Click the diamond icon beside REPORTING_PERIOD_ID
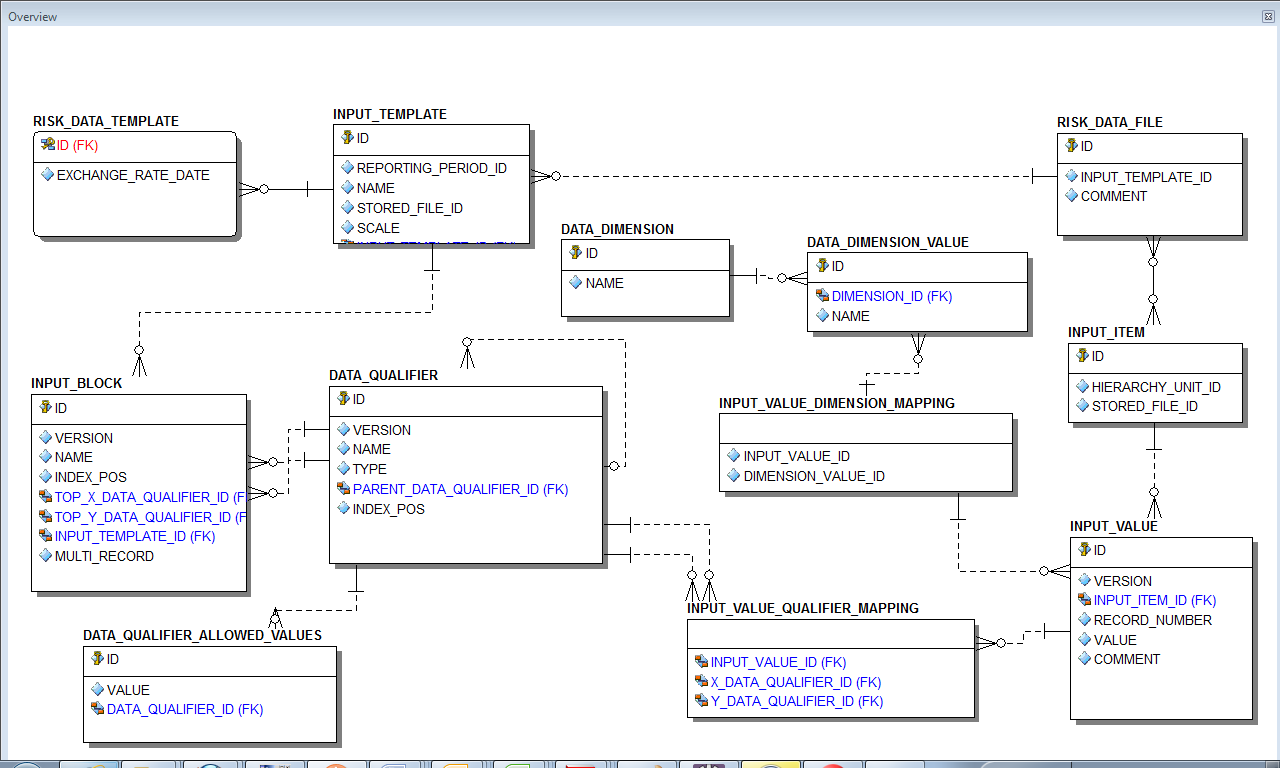This screenshot has height=768, width=1280. 347,168
